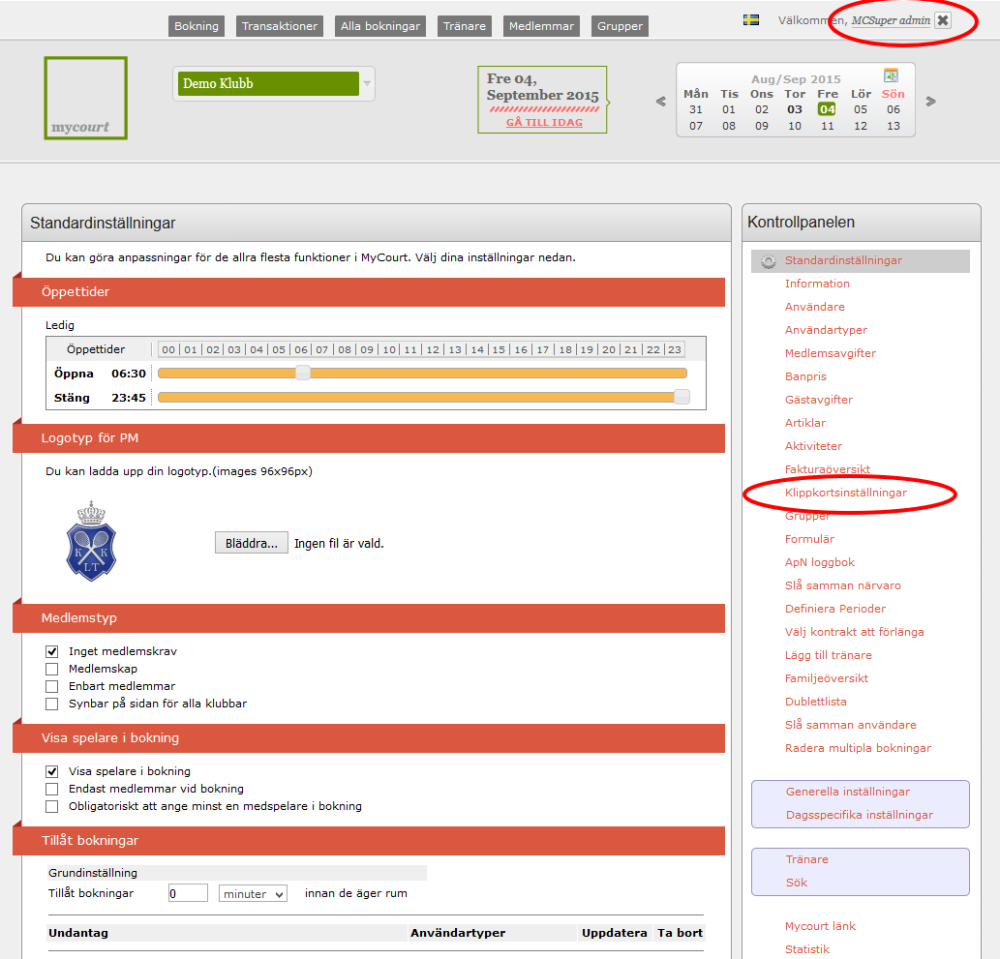The height and width of the screenshot is (959, 1000).
Task: Click the uploaded club crest logo
Action: point(91,541)
